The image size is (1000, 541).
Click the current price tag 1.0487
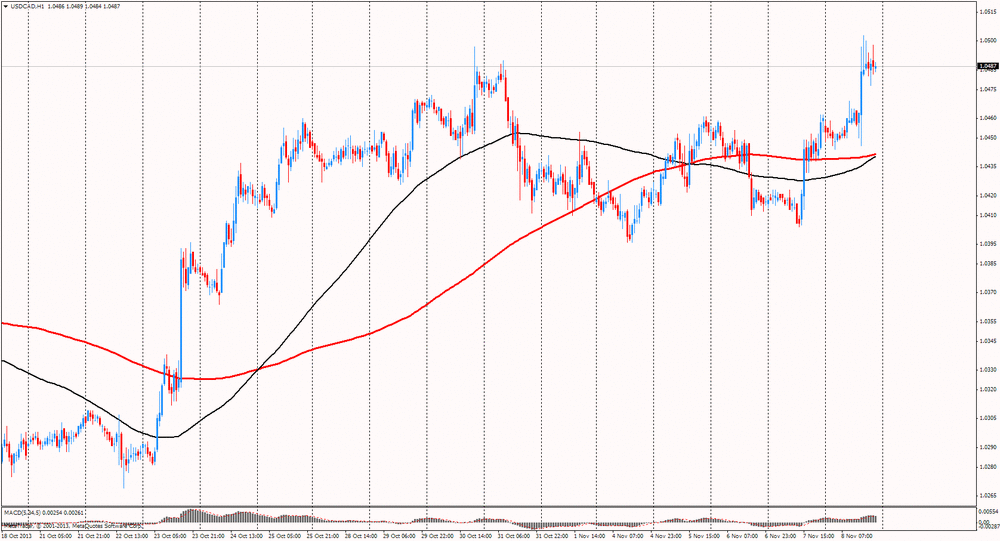[x=988, y=66]
